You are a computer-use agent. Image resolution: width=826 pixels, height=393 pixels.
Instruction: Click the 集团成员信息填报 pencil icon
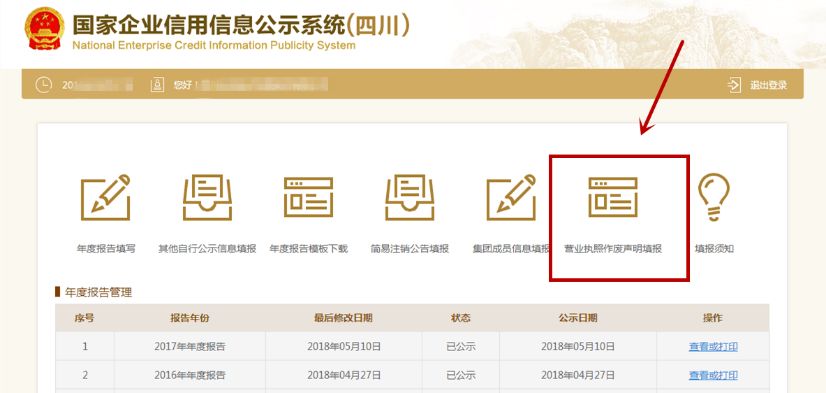[x=511, y=198]
